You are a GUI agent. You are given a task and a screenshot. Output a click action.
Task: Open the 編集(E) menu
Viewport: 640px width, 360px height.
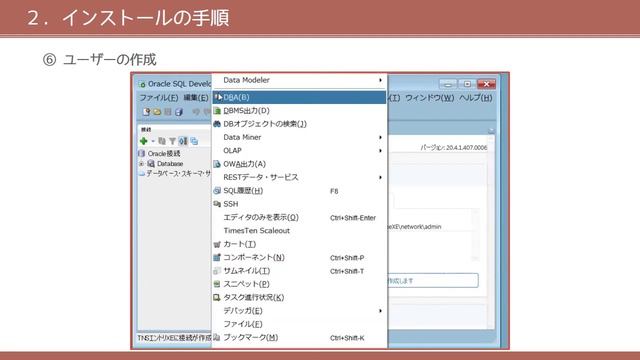tap(196, 98)
